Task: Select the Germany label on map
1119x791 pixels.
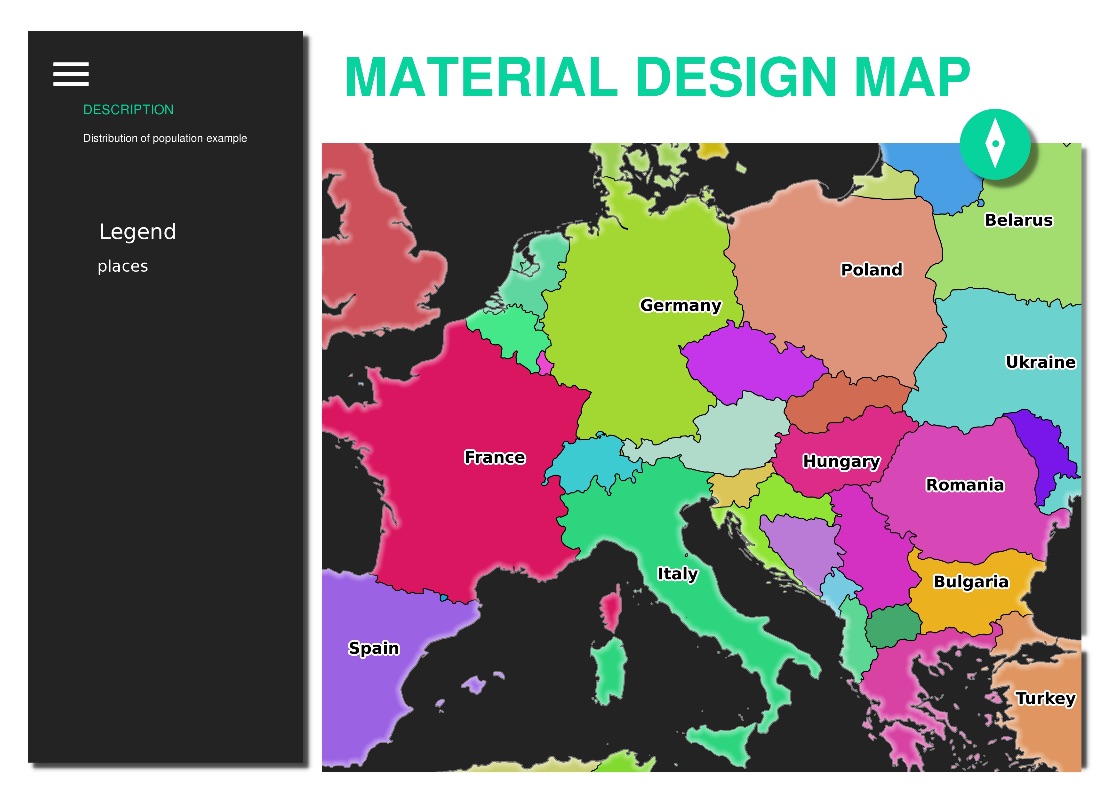Action: (x=680, y=306)
